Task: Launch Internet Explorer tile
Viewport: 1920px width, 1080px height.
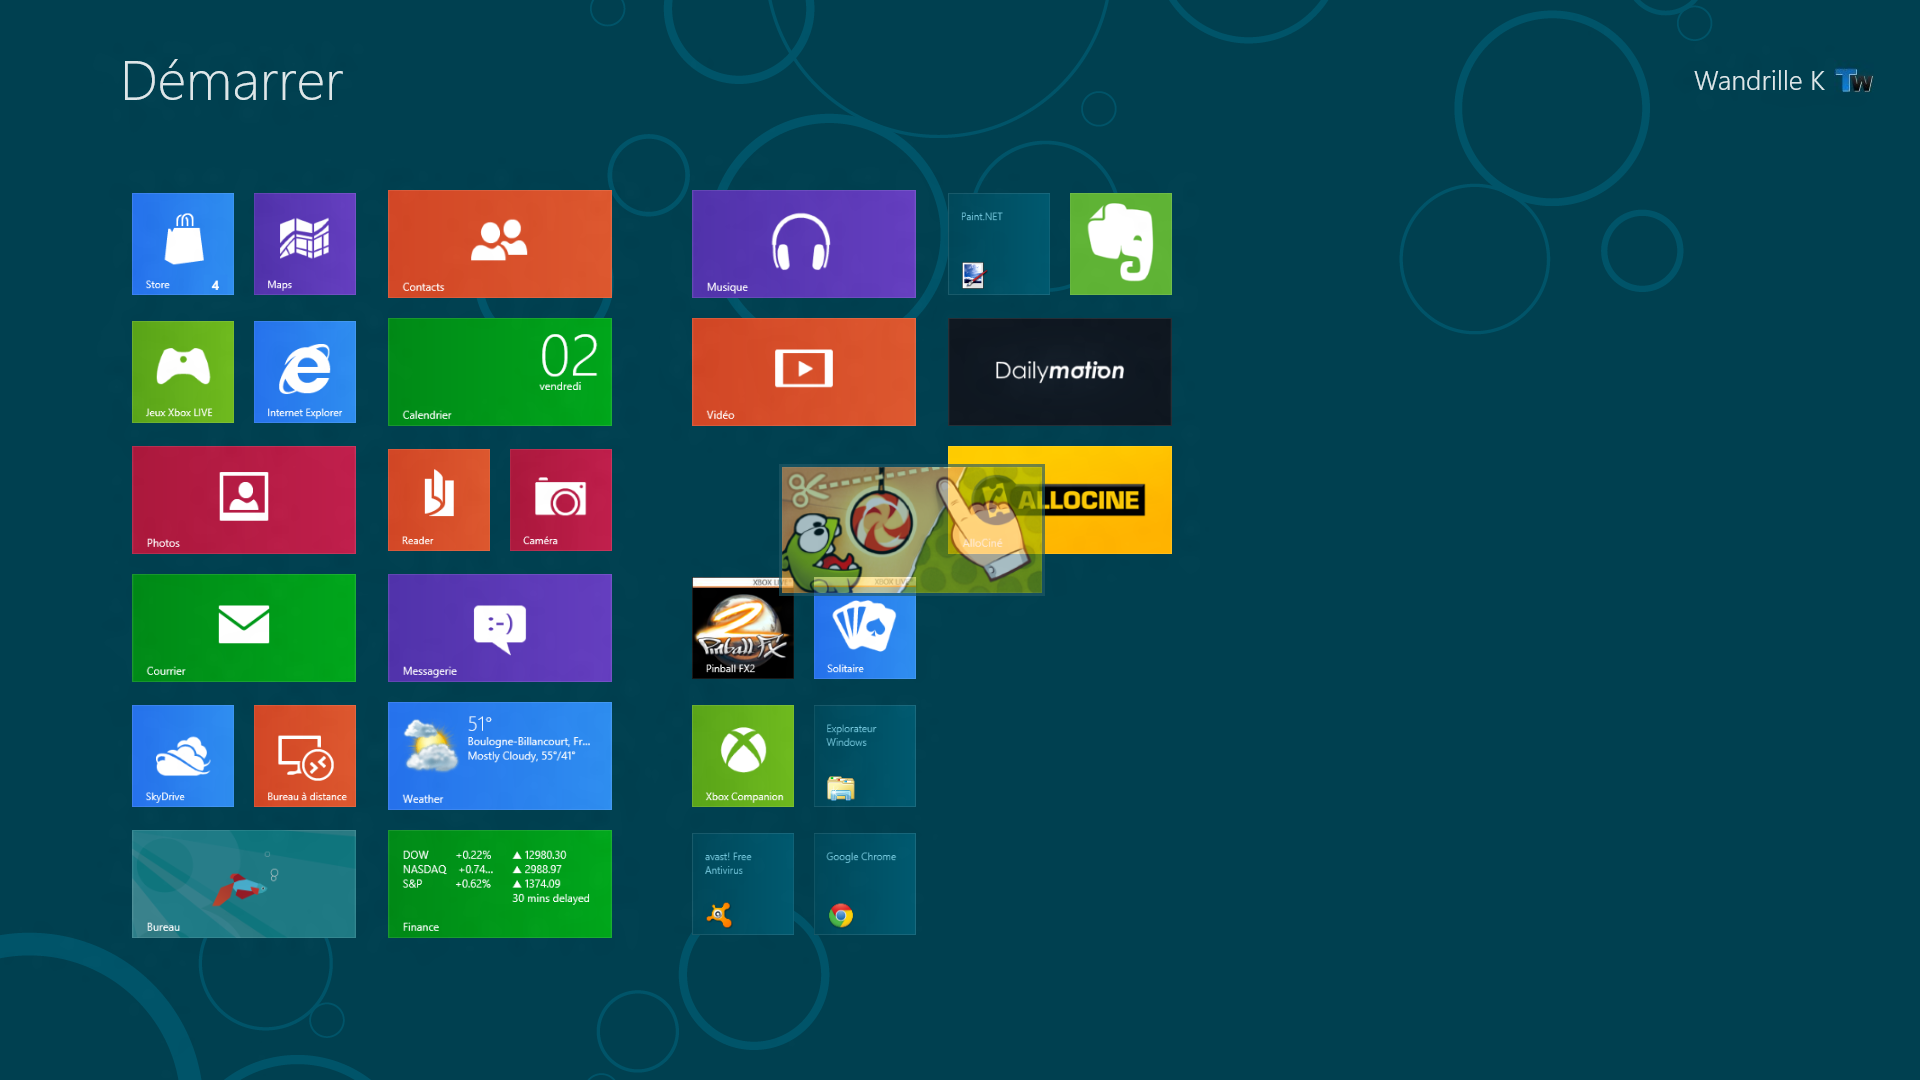Action: 305,372
